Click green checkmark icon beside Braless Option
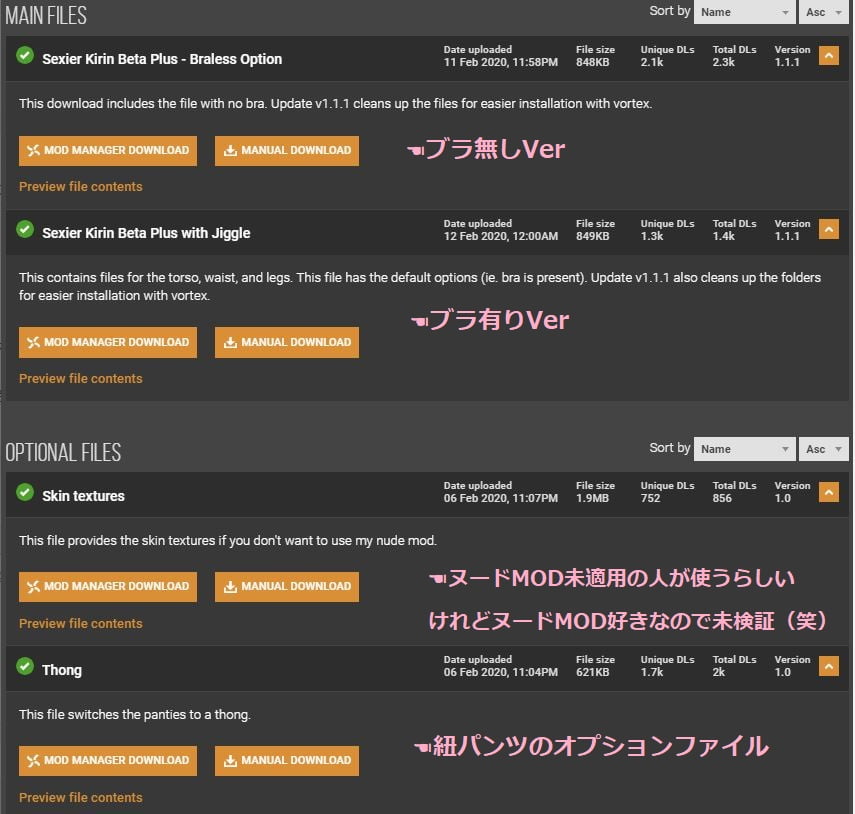855x814 pixels. coord(25,56)
